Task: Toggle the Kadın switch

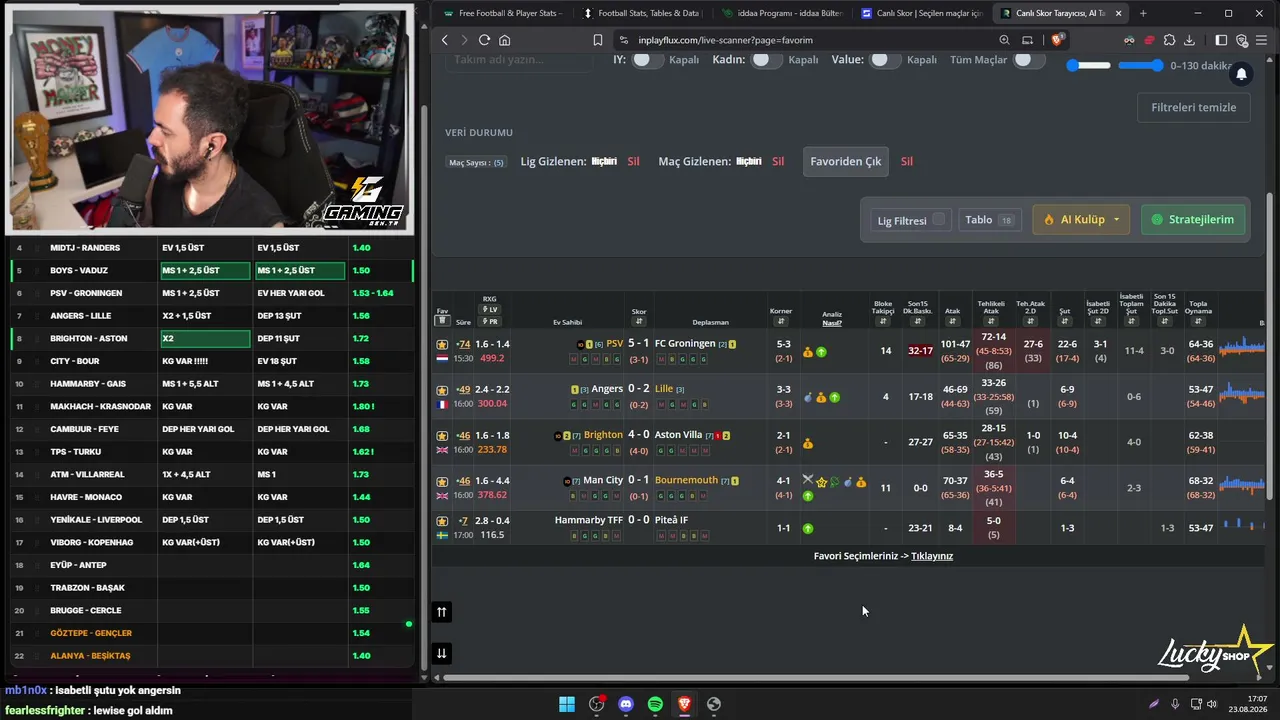Action: tap(767, 60)
